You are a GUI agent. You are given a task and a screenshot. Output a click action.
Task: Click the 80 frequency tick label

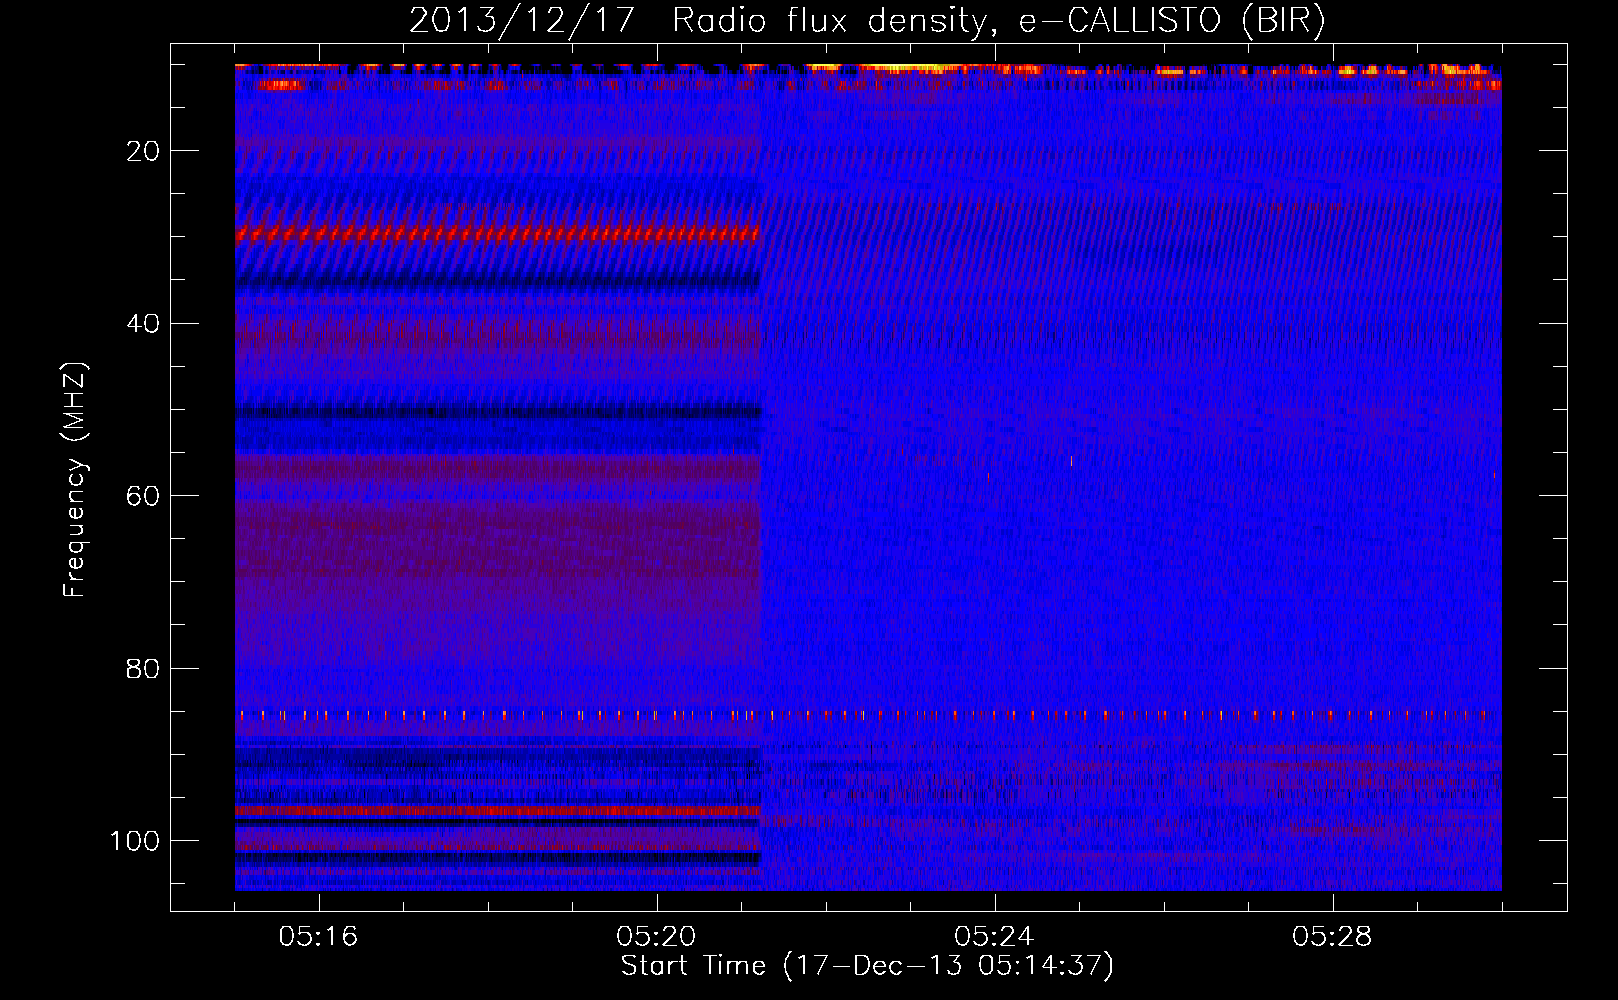[x=144, y=668]
